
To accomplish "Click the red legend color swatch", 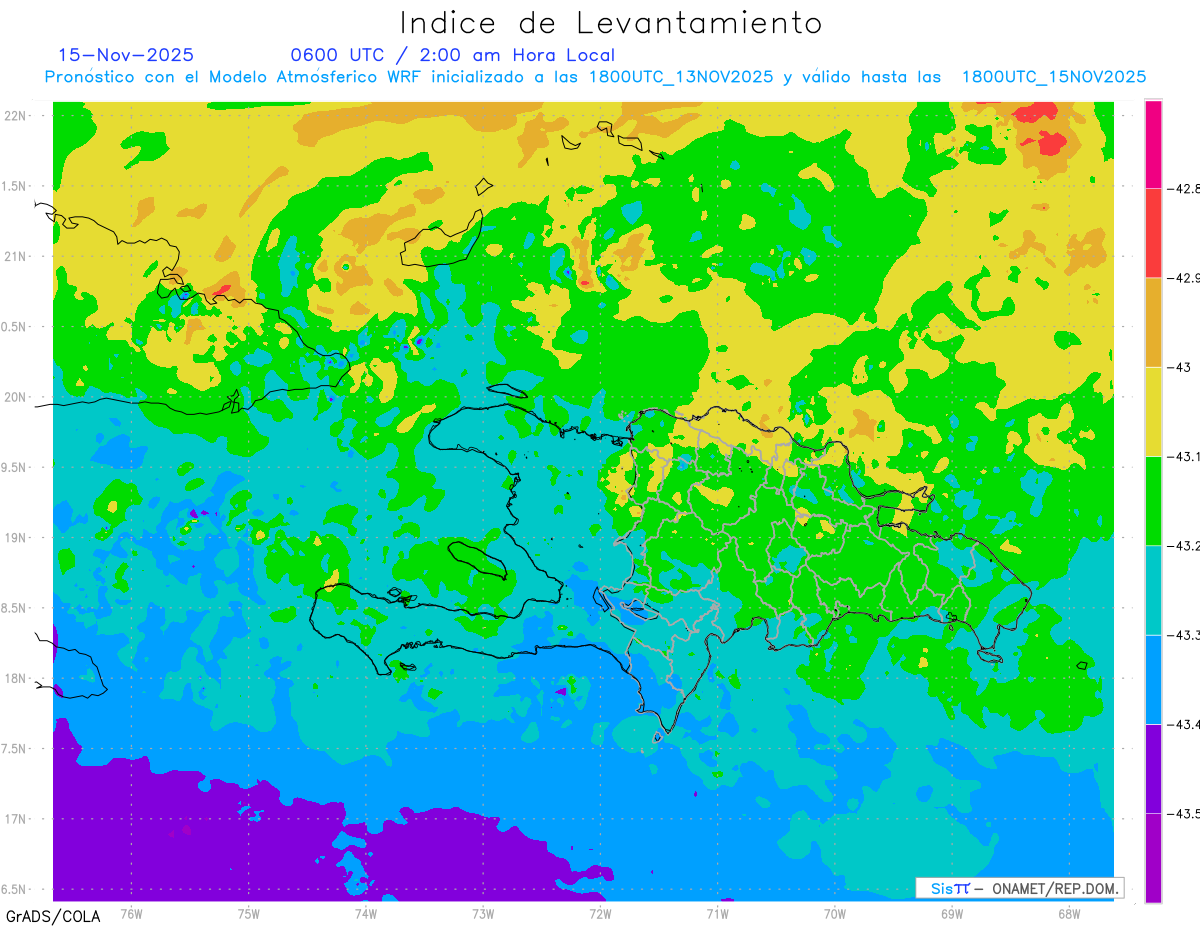I will click(x=1153, y=232).
